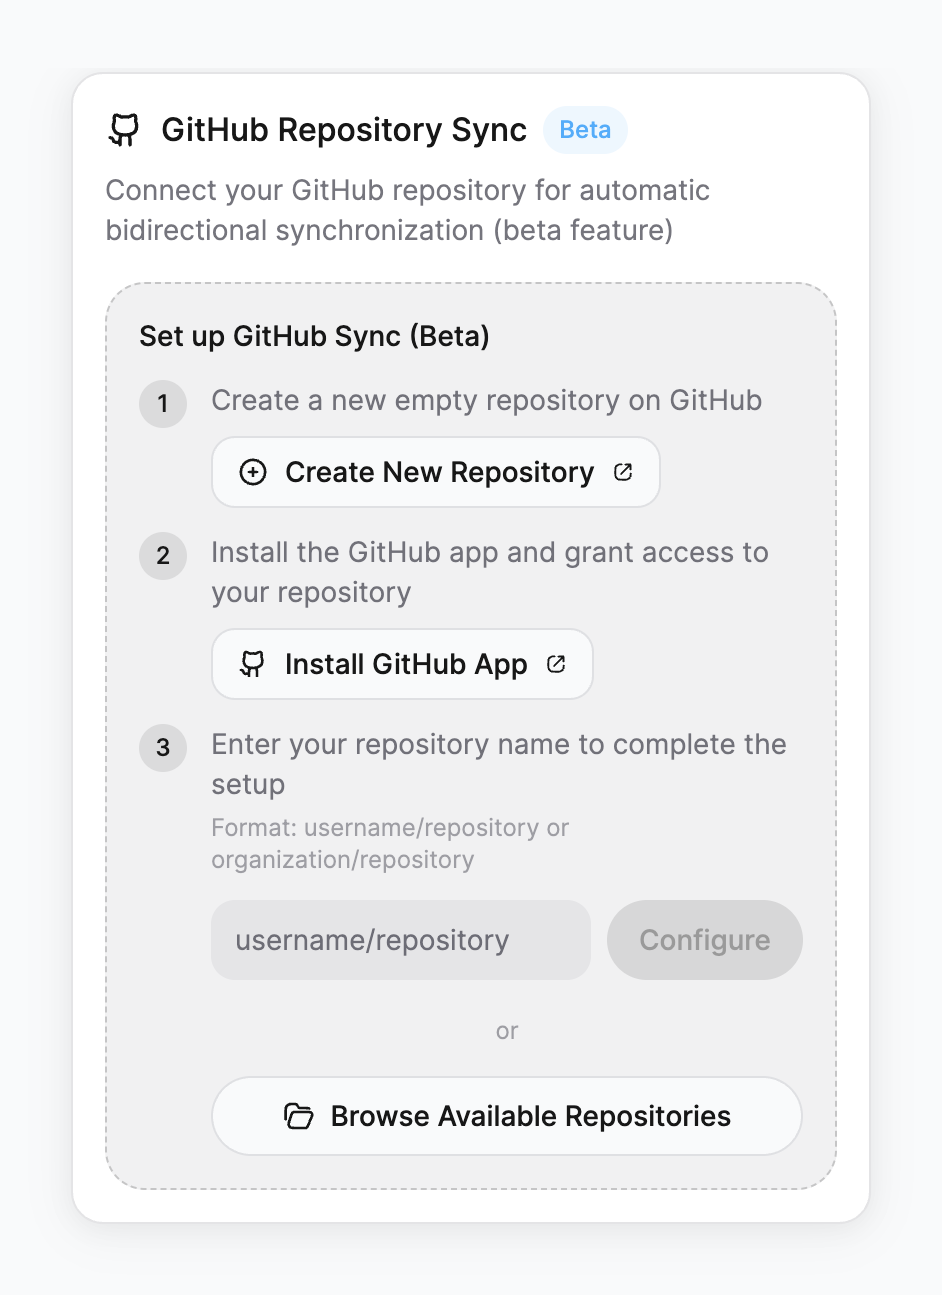The height and width of the screenshot is (1295, 942).
Task: Click Install GitHub App
Action: [x=402, y=663]
